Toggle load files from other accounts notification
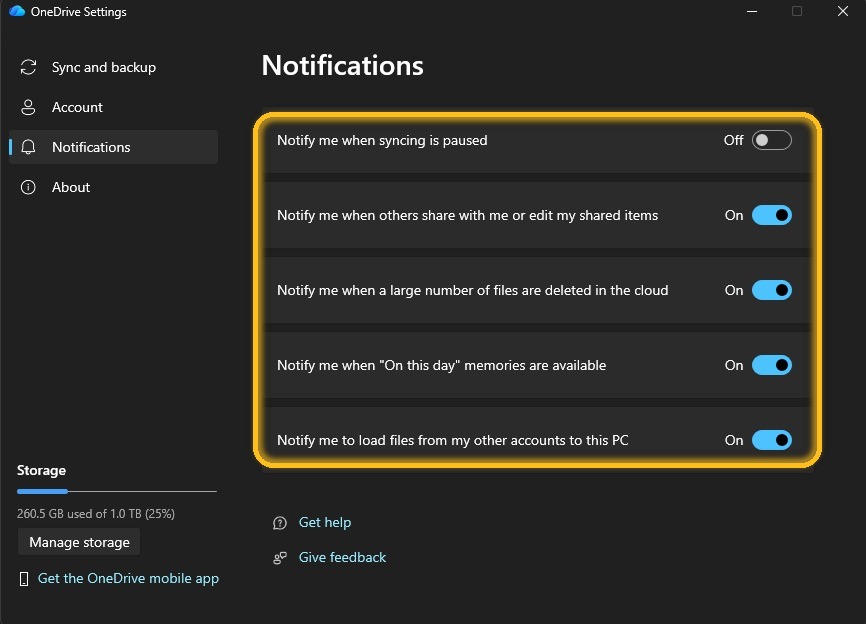The image size is (866, 624). point(772,440)
